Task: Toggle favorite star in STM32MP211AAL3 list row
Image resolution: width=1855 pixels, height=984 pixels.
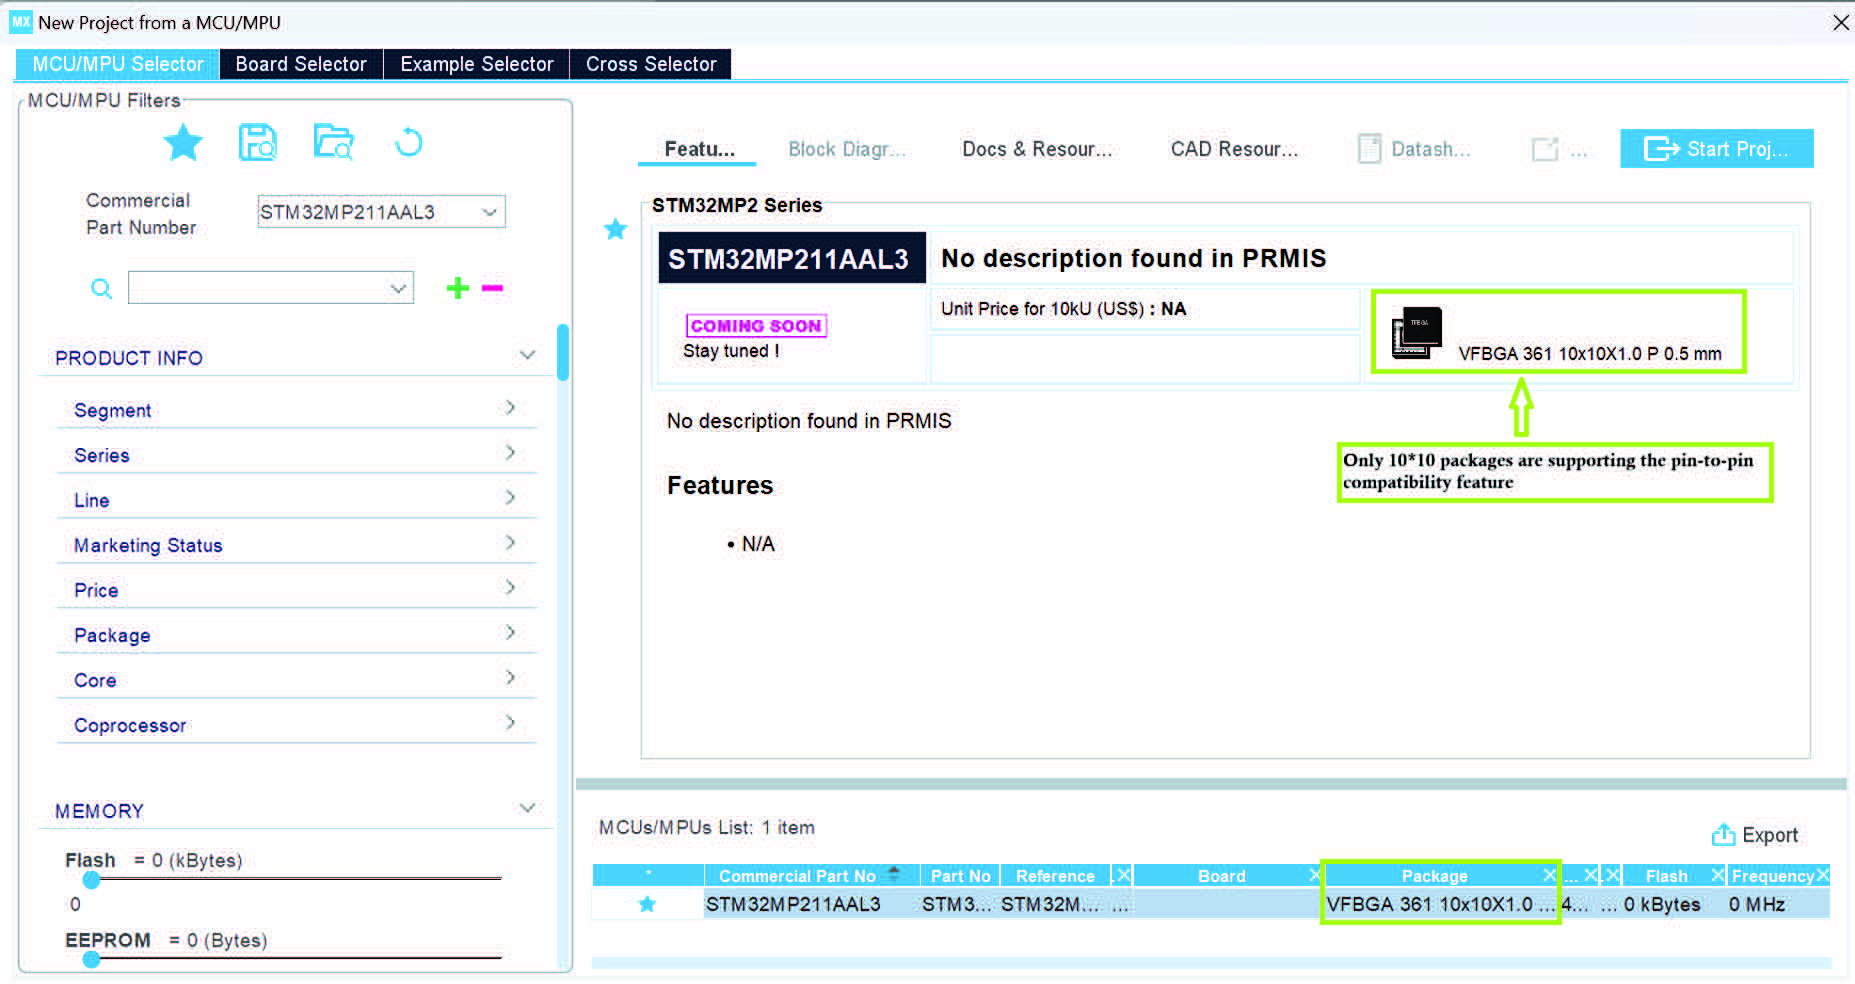Action: pyautogui.click(x=647, y=904)
